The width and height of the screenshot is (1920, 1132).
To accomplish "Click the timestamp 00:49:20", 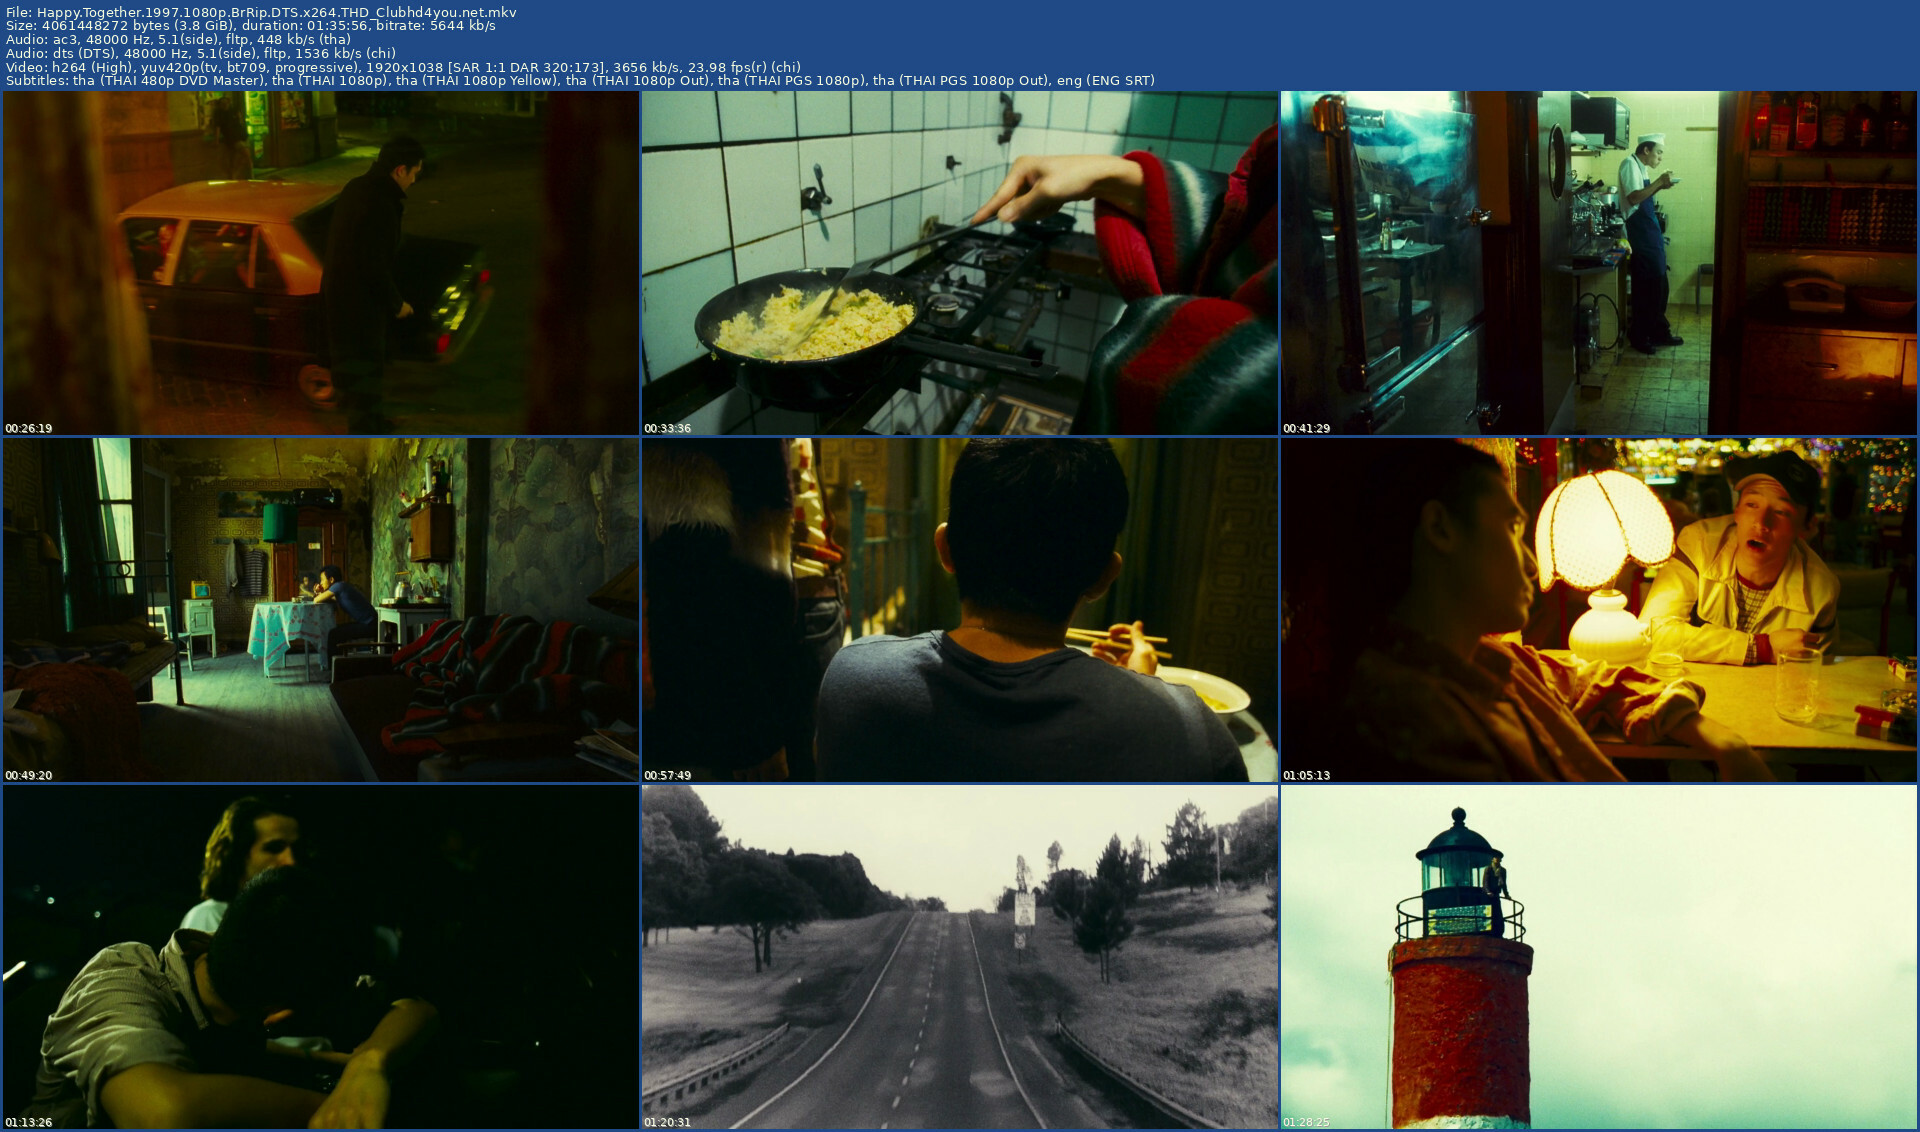I will tap(29, 775).
